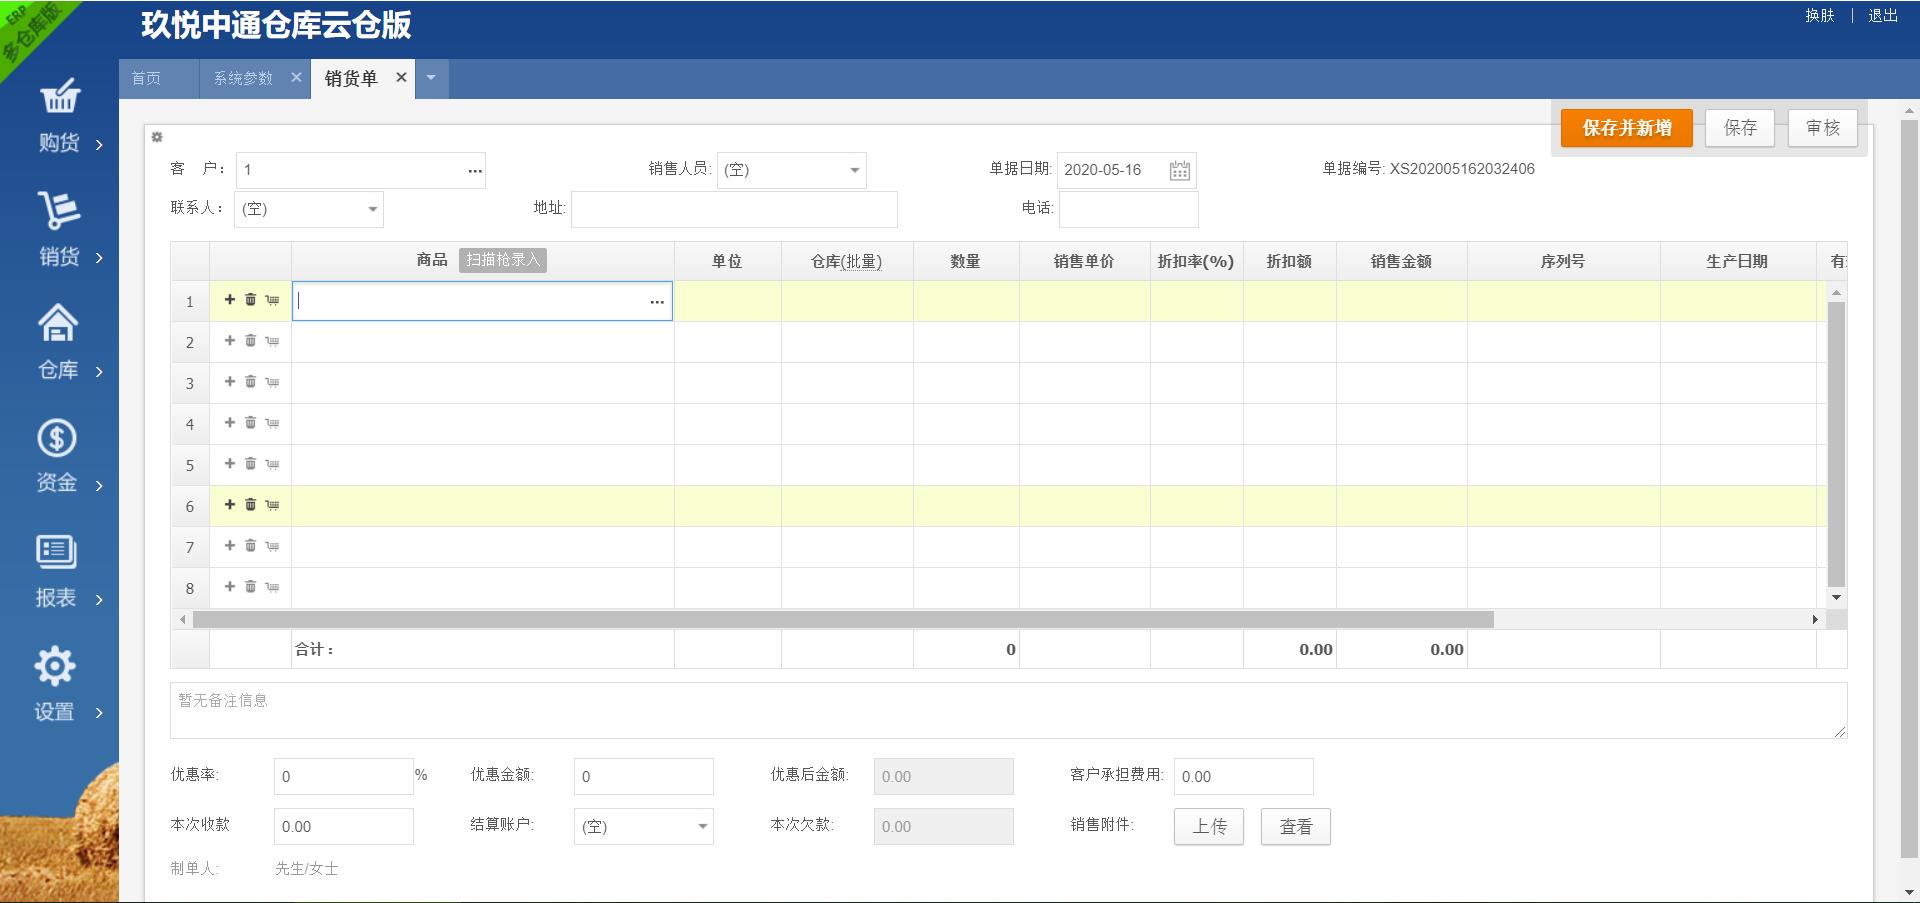Add a row using plus in row 4
This screenshot has height=903, width=1920.
[x=230, y=423]
